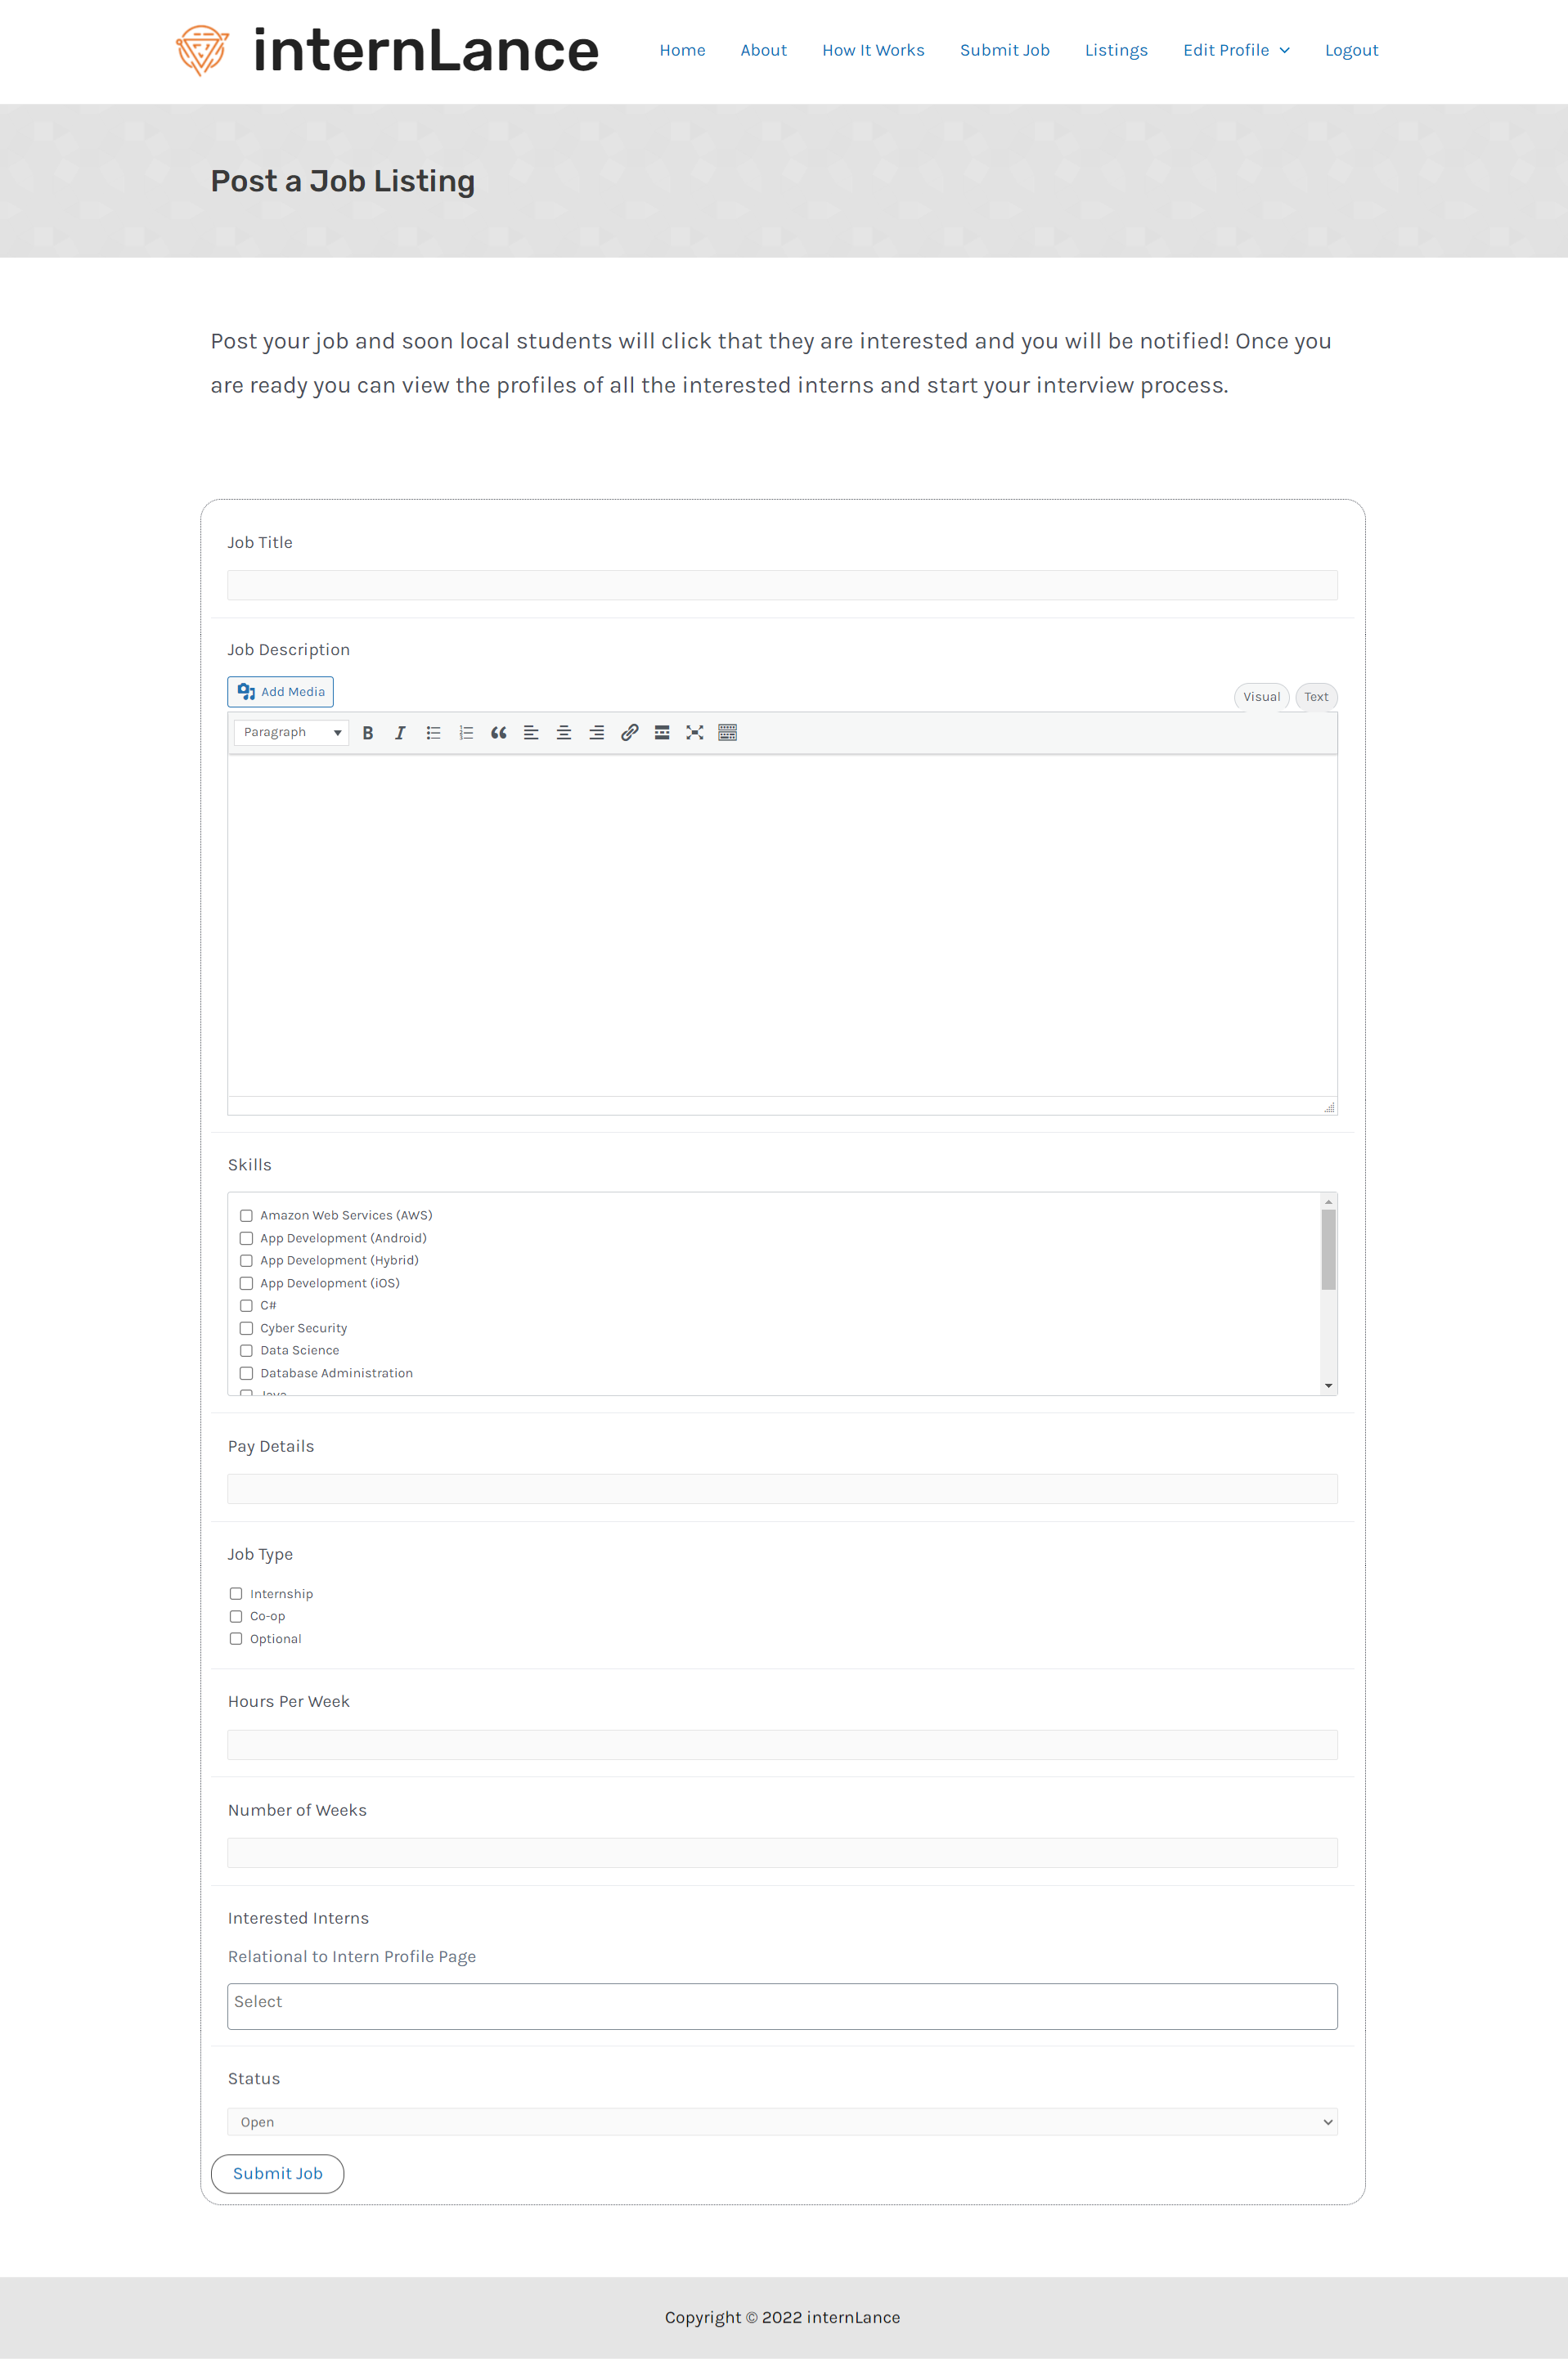
Task: Click the editor resize handle
Action: coord(1329,1107)
